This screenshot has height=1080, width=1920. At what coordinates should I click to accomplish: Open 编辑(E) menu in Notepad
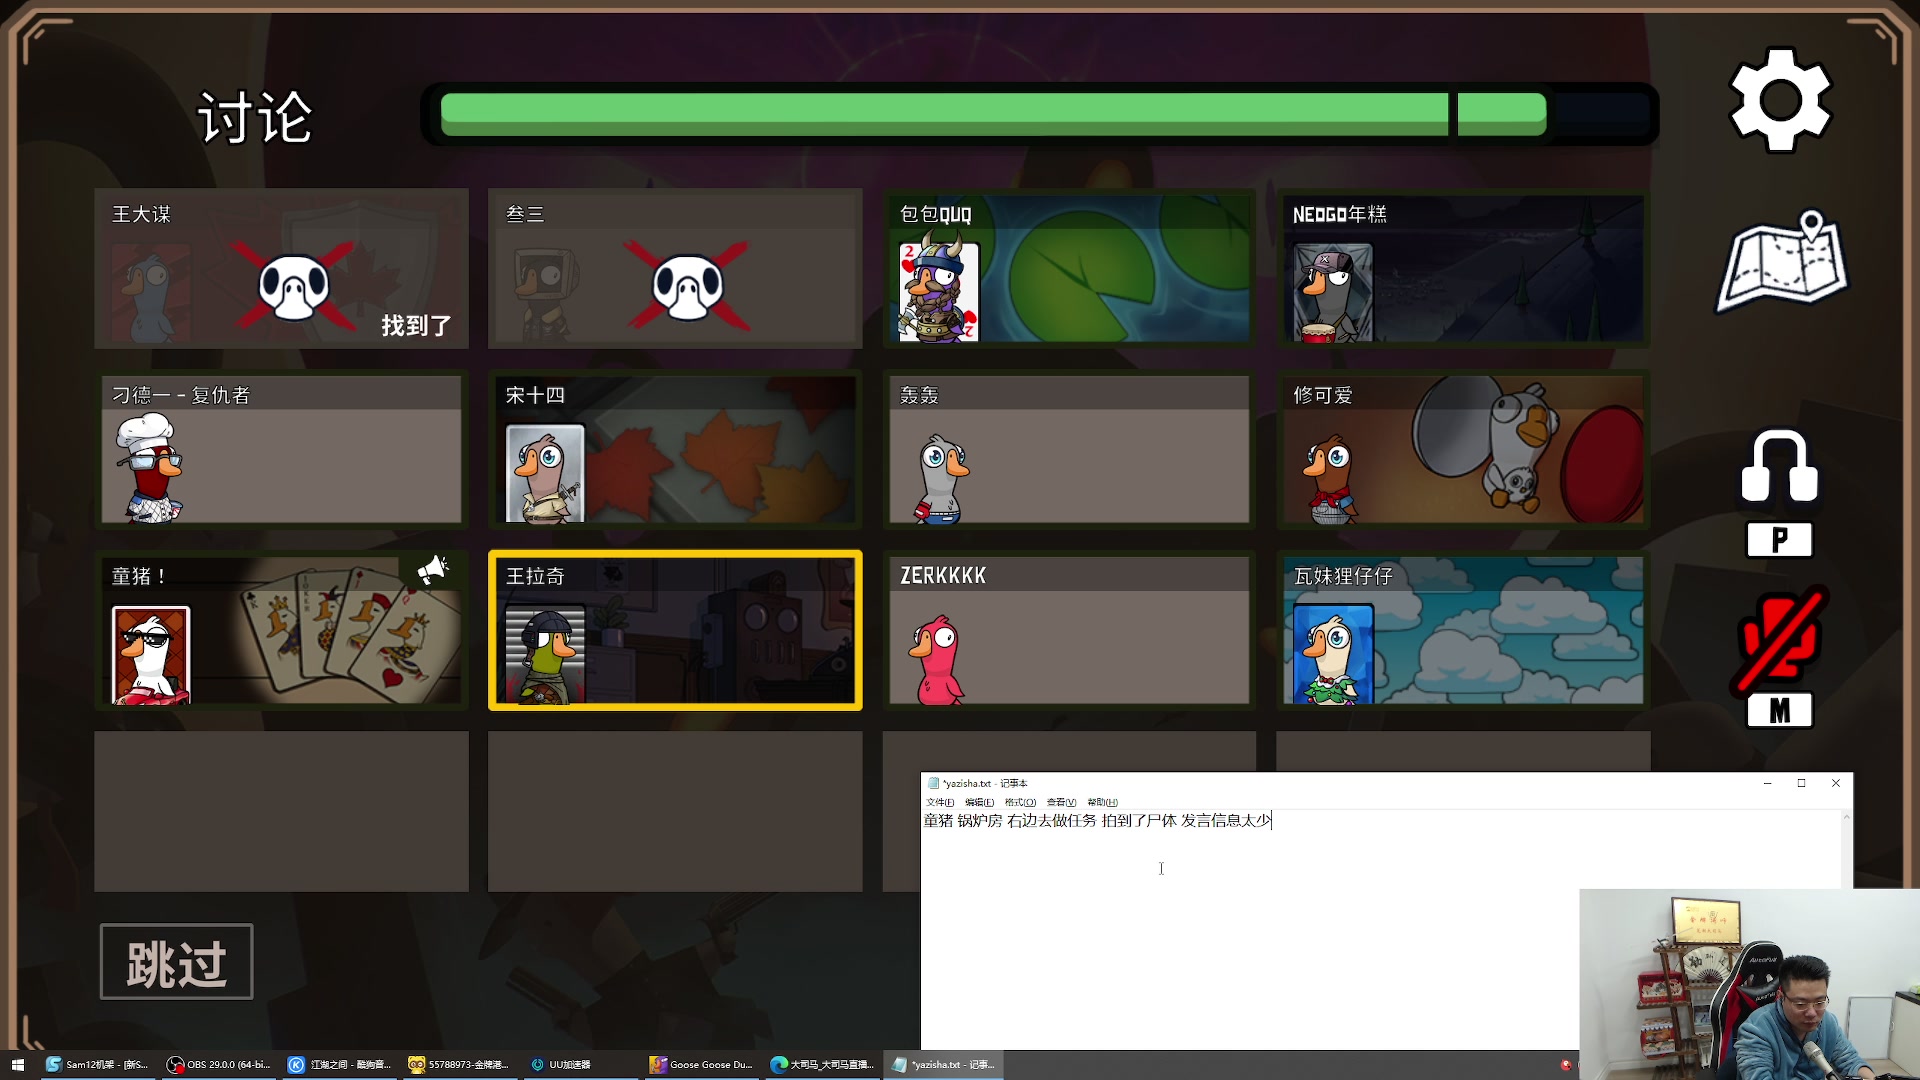(979, 802)
